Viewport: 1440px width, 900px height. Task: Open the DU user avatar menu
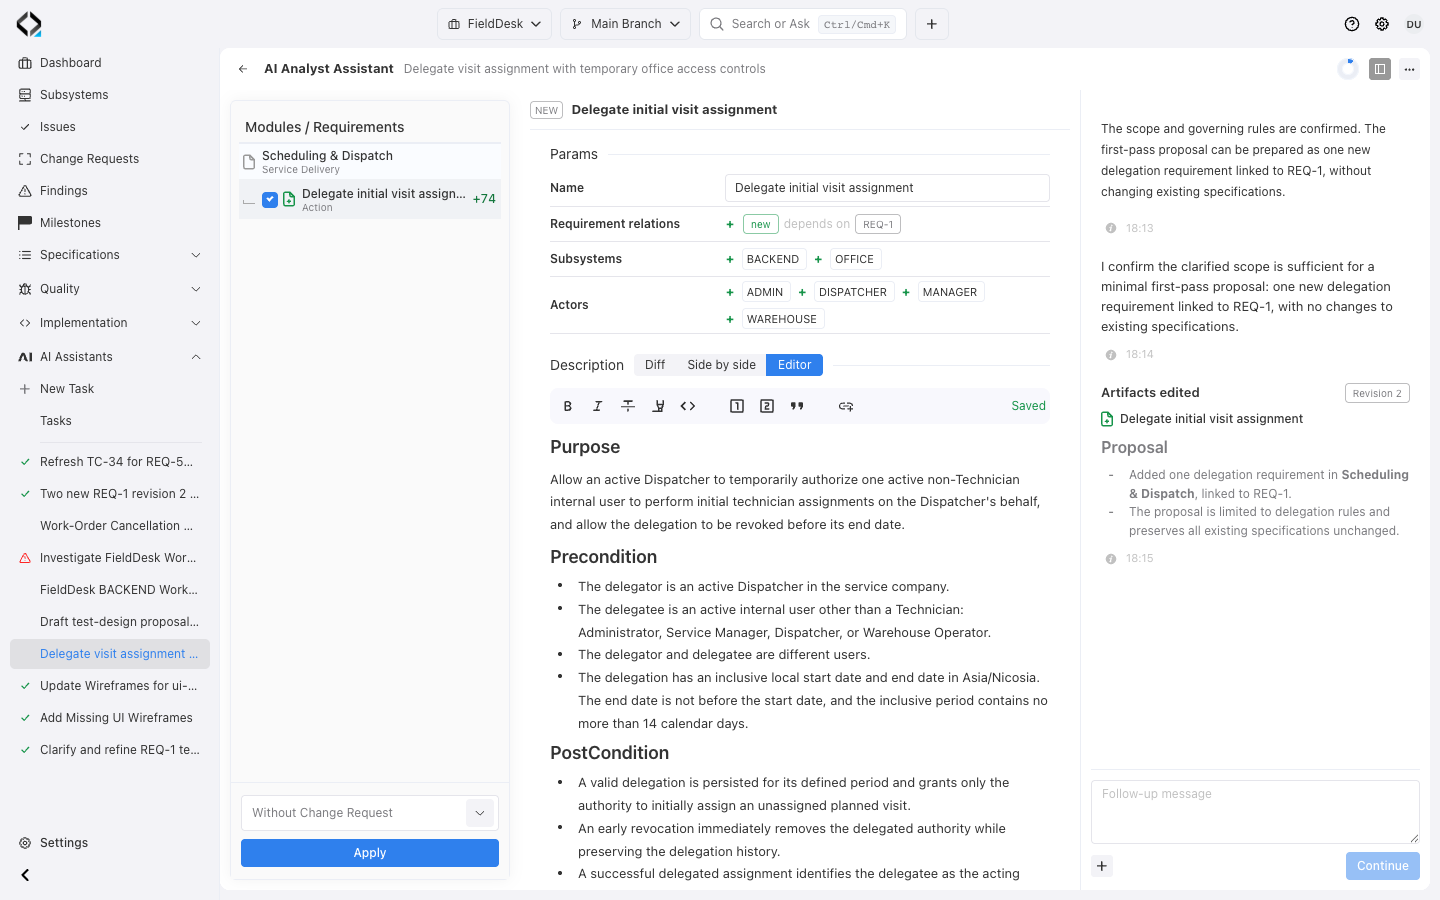1414,24
